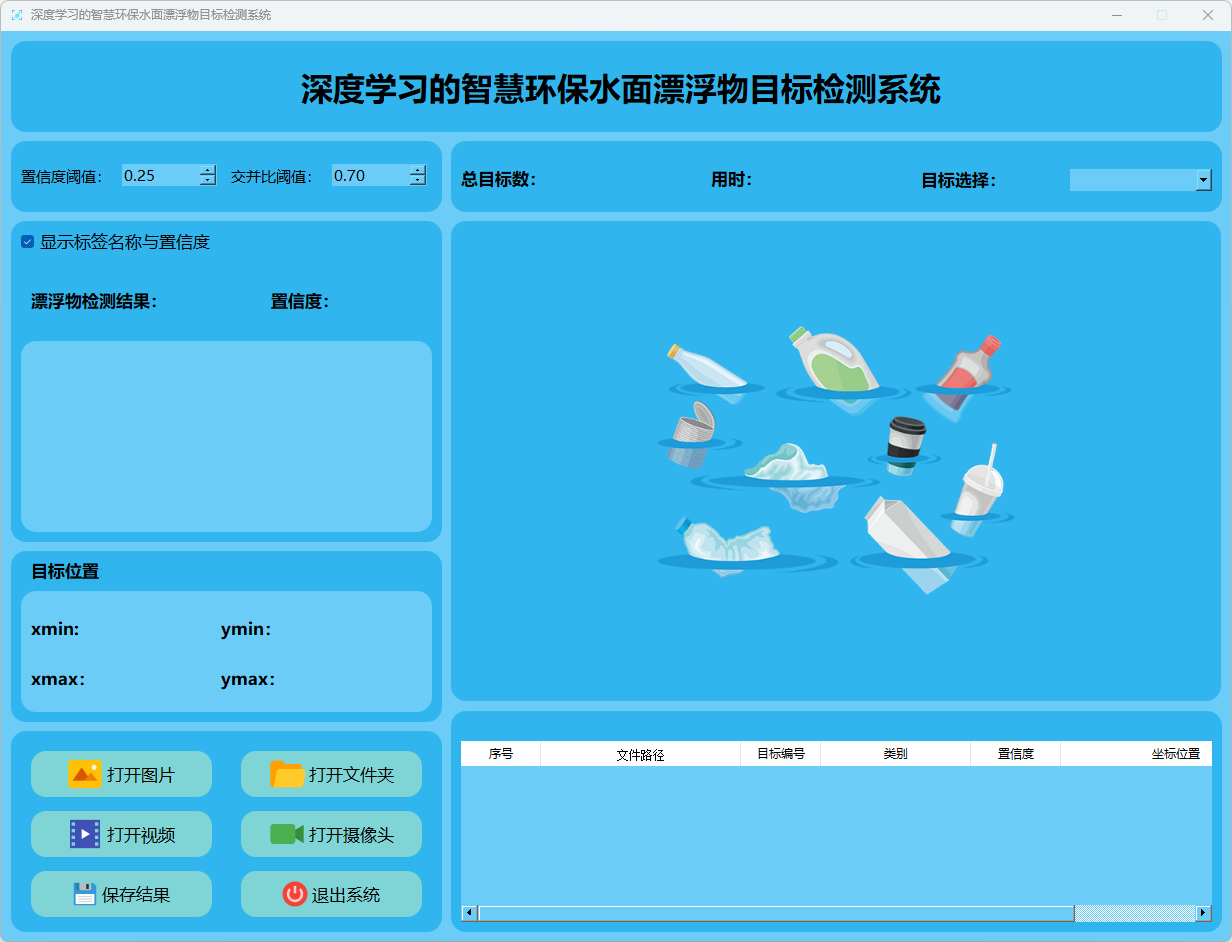Click the app icon in title bar
1232x942 pixels.
coord(16,15)
